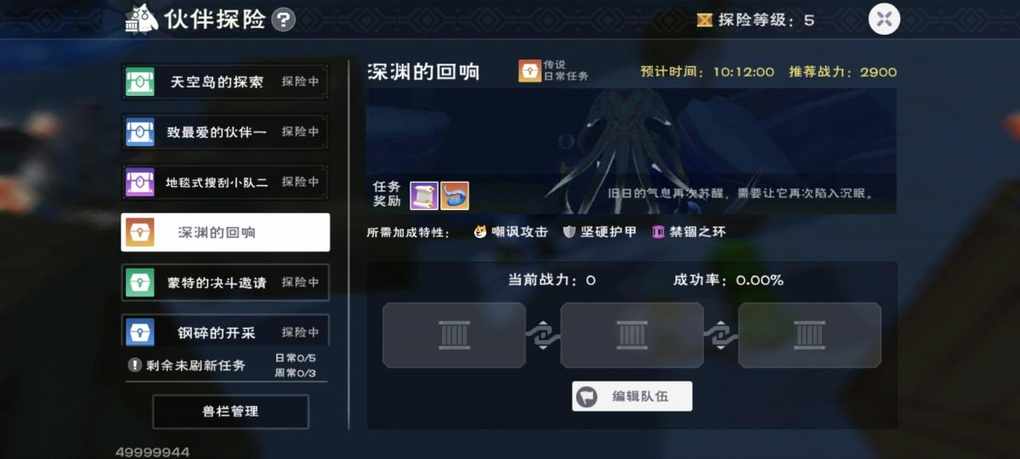
Task: Click the 禁锢之环 trait icon
Action: pyautogui.click(x=658, y=231)
